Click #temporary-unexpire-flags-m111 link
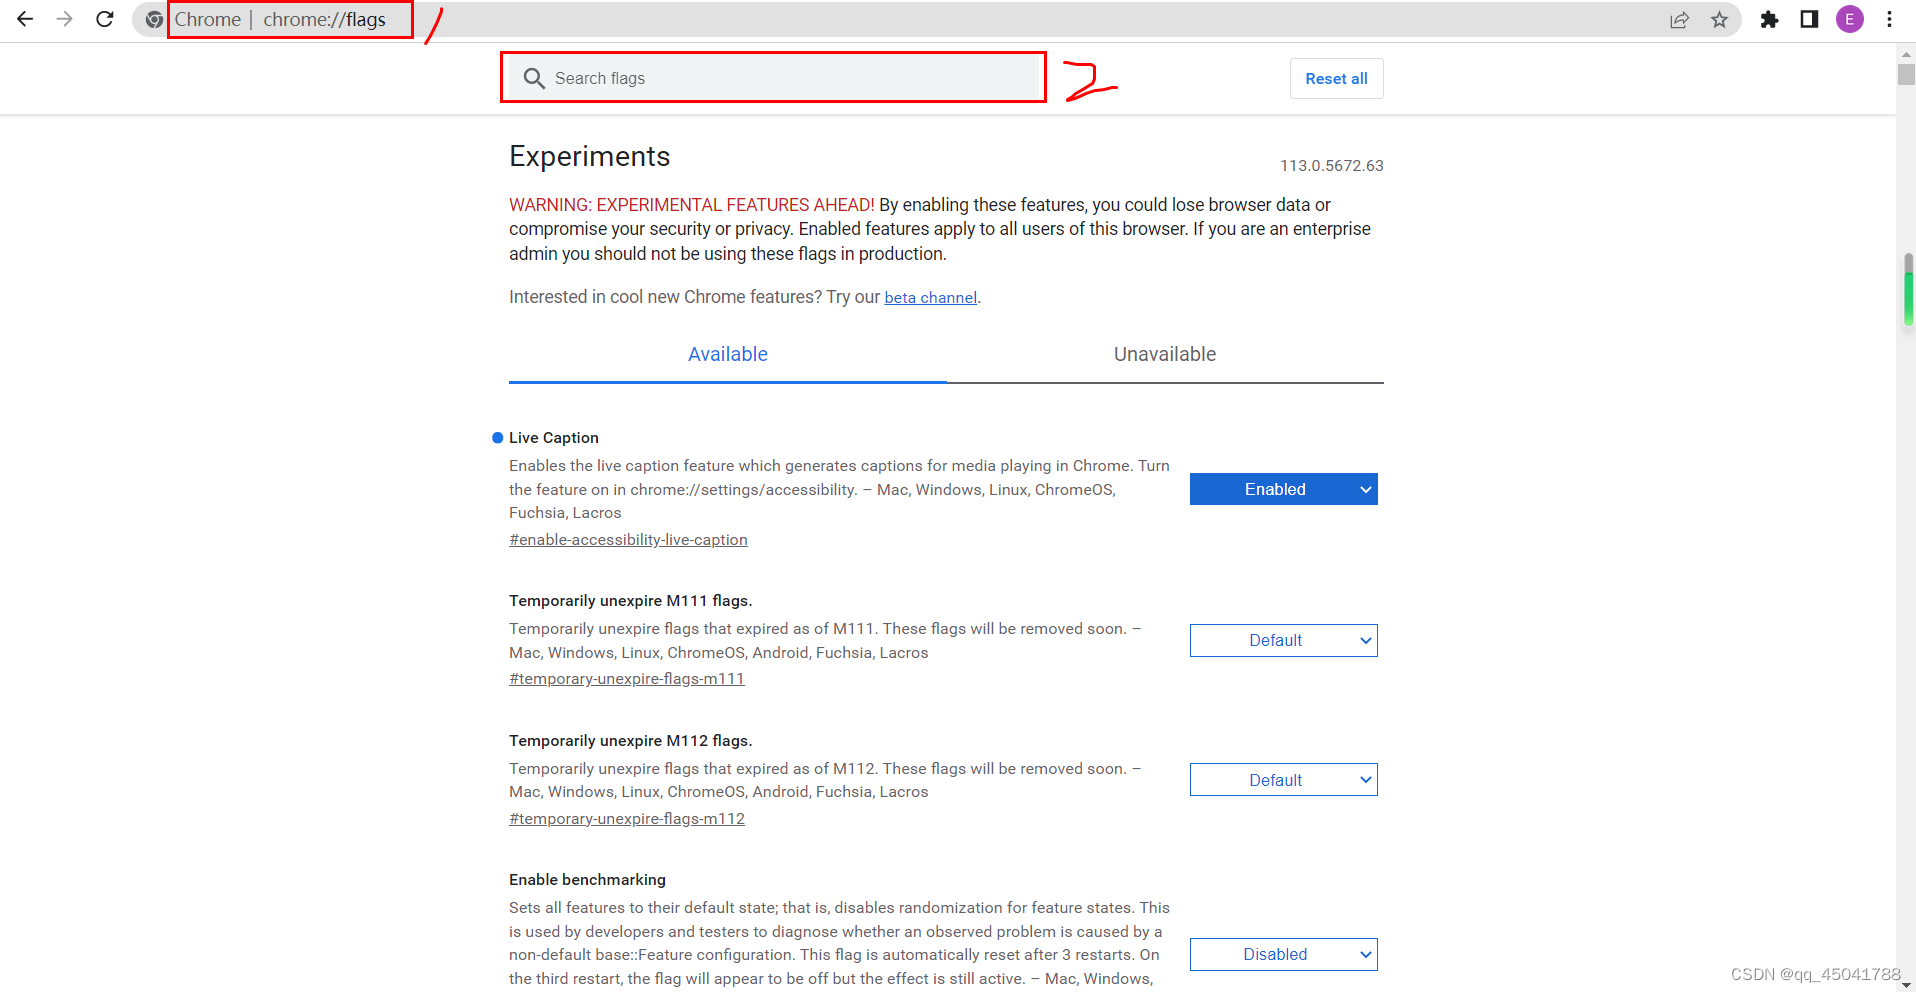 click(627, 678)
